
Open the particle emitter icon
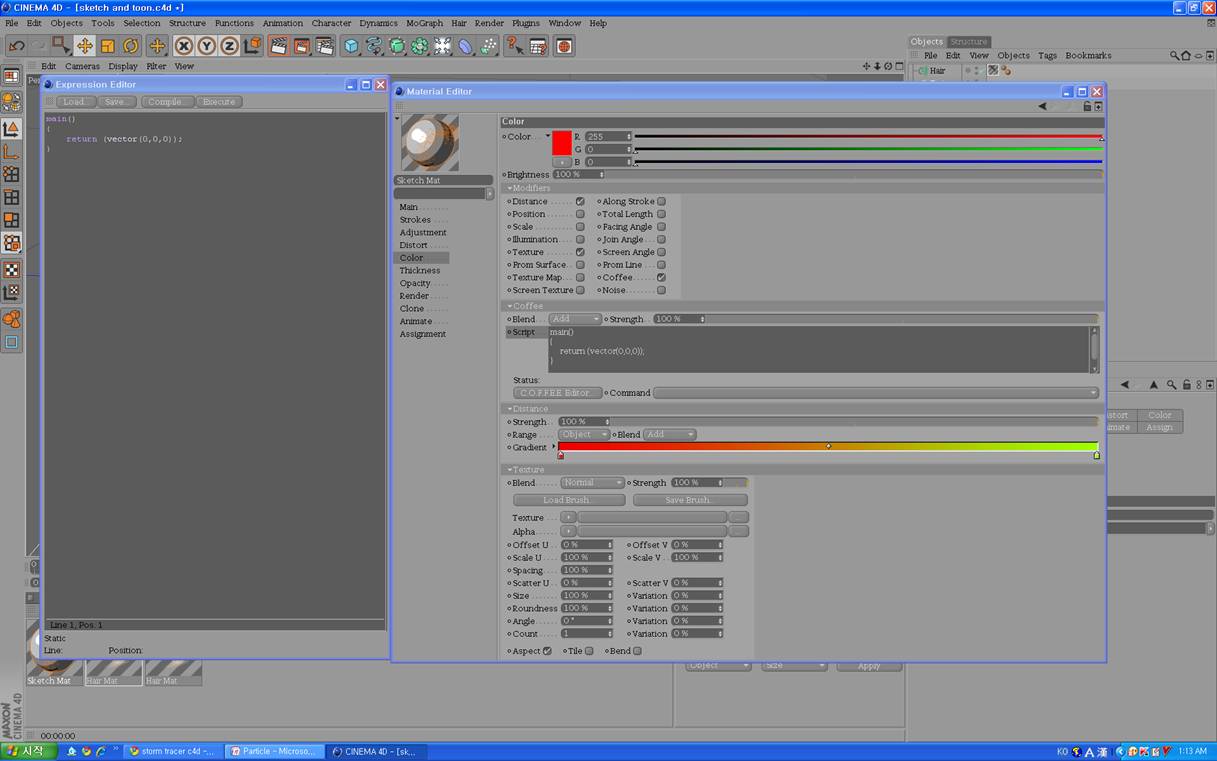[489, 46]
